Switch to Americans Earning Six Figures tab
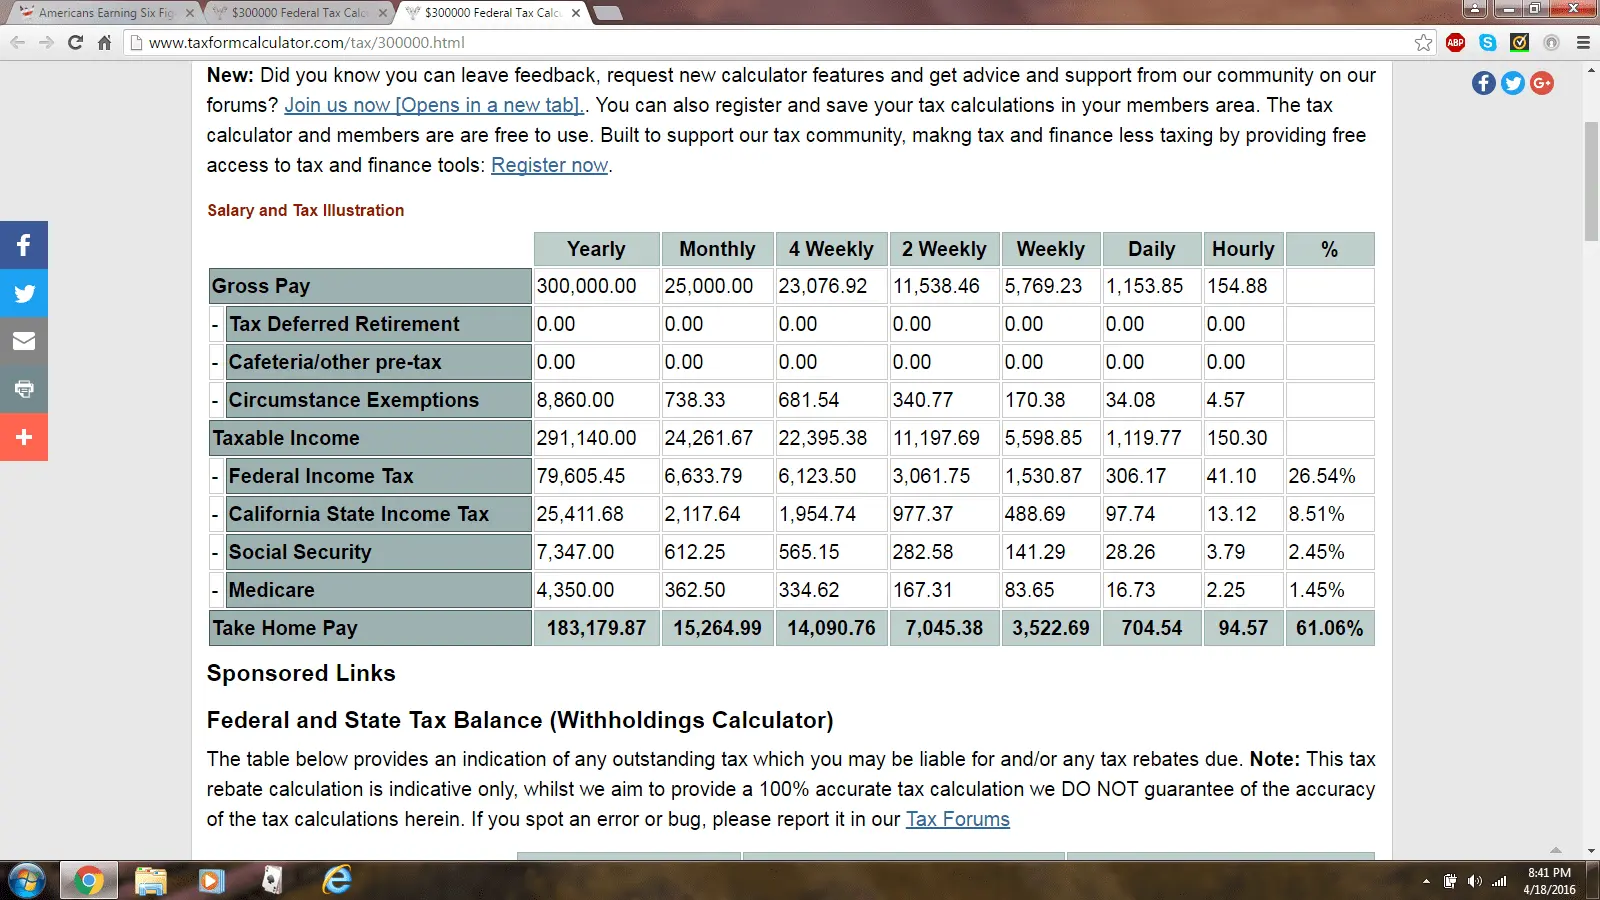This screenshot has width=1600, height=900. click(105, 13)
